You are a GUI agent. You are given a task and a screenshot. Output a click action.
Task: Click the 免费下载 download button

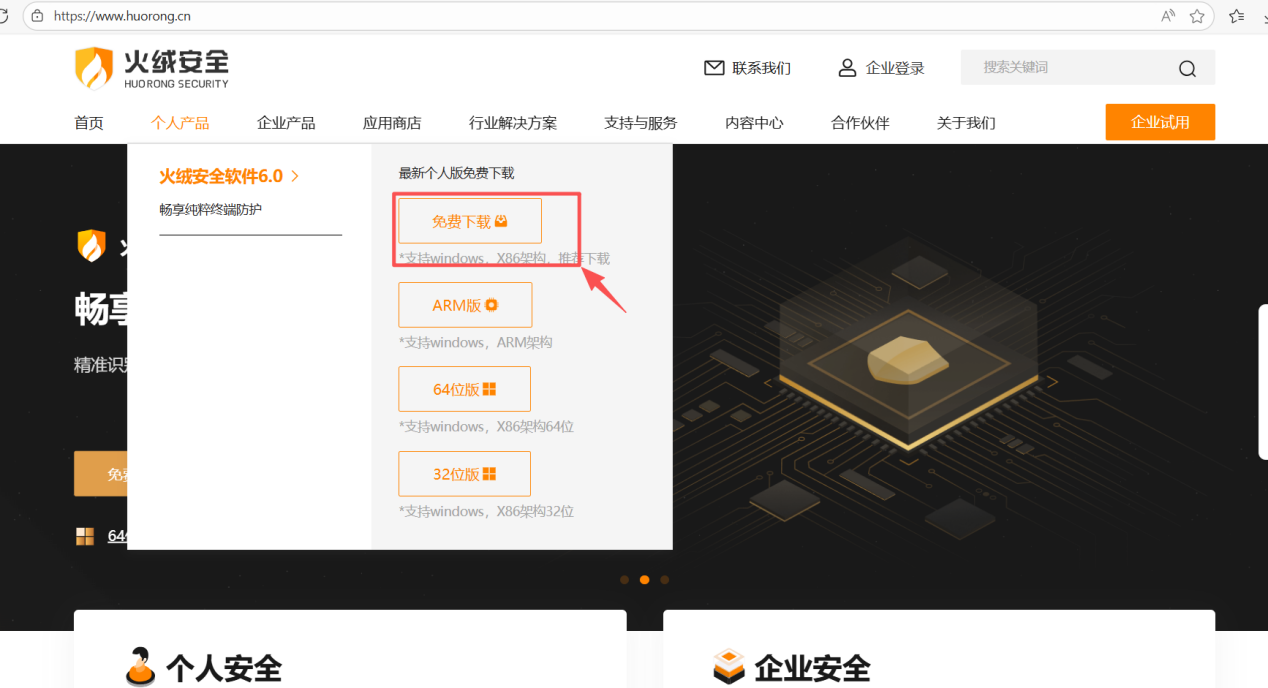(x=470, y=221)
